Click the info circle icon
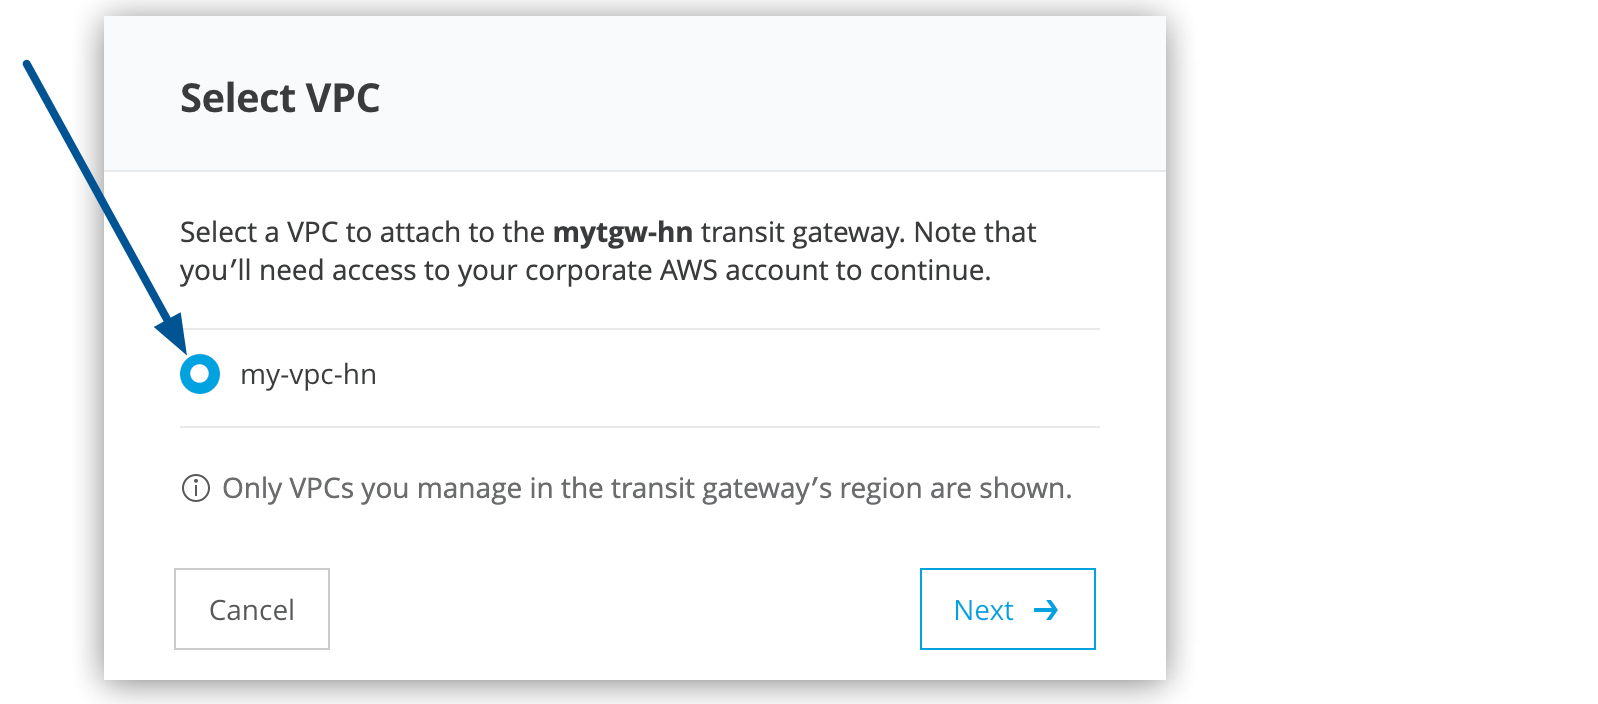Screen dimensions: 1598x704 coord(195,489)
